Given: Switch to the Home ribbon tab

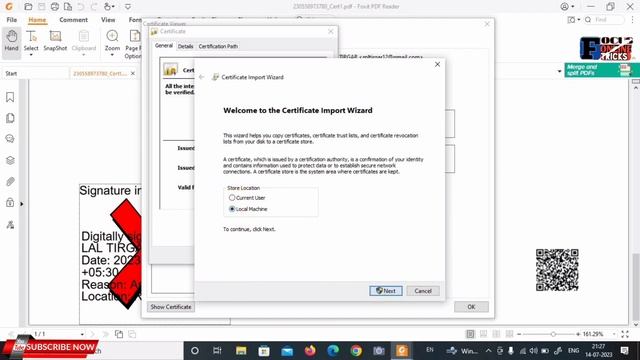Looking at the screenshot, I should pyautogui.click(x=37, y=20).
